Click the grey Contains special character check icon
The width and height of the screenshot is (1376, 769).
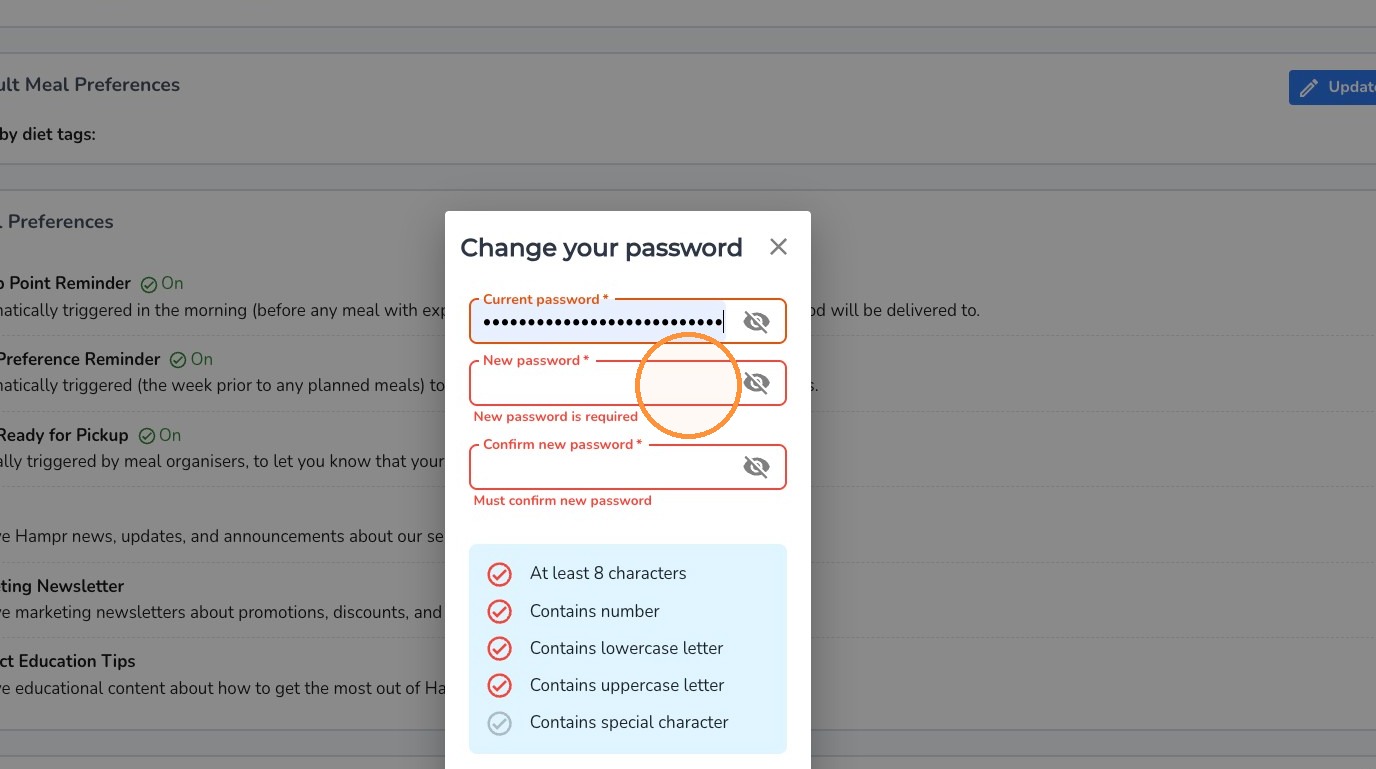(x=499, y=723)
